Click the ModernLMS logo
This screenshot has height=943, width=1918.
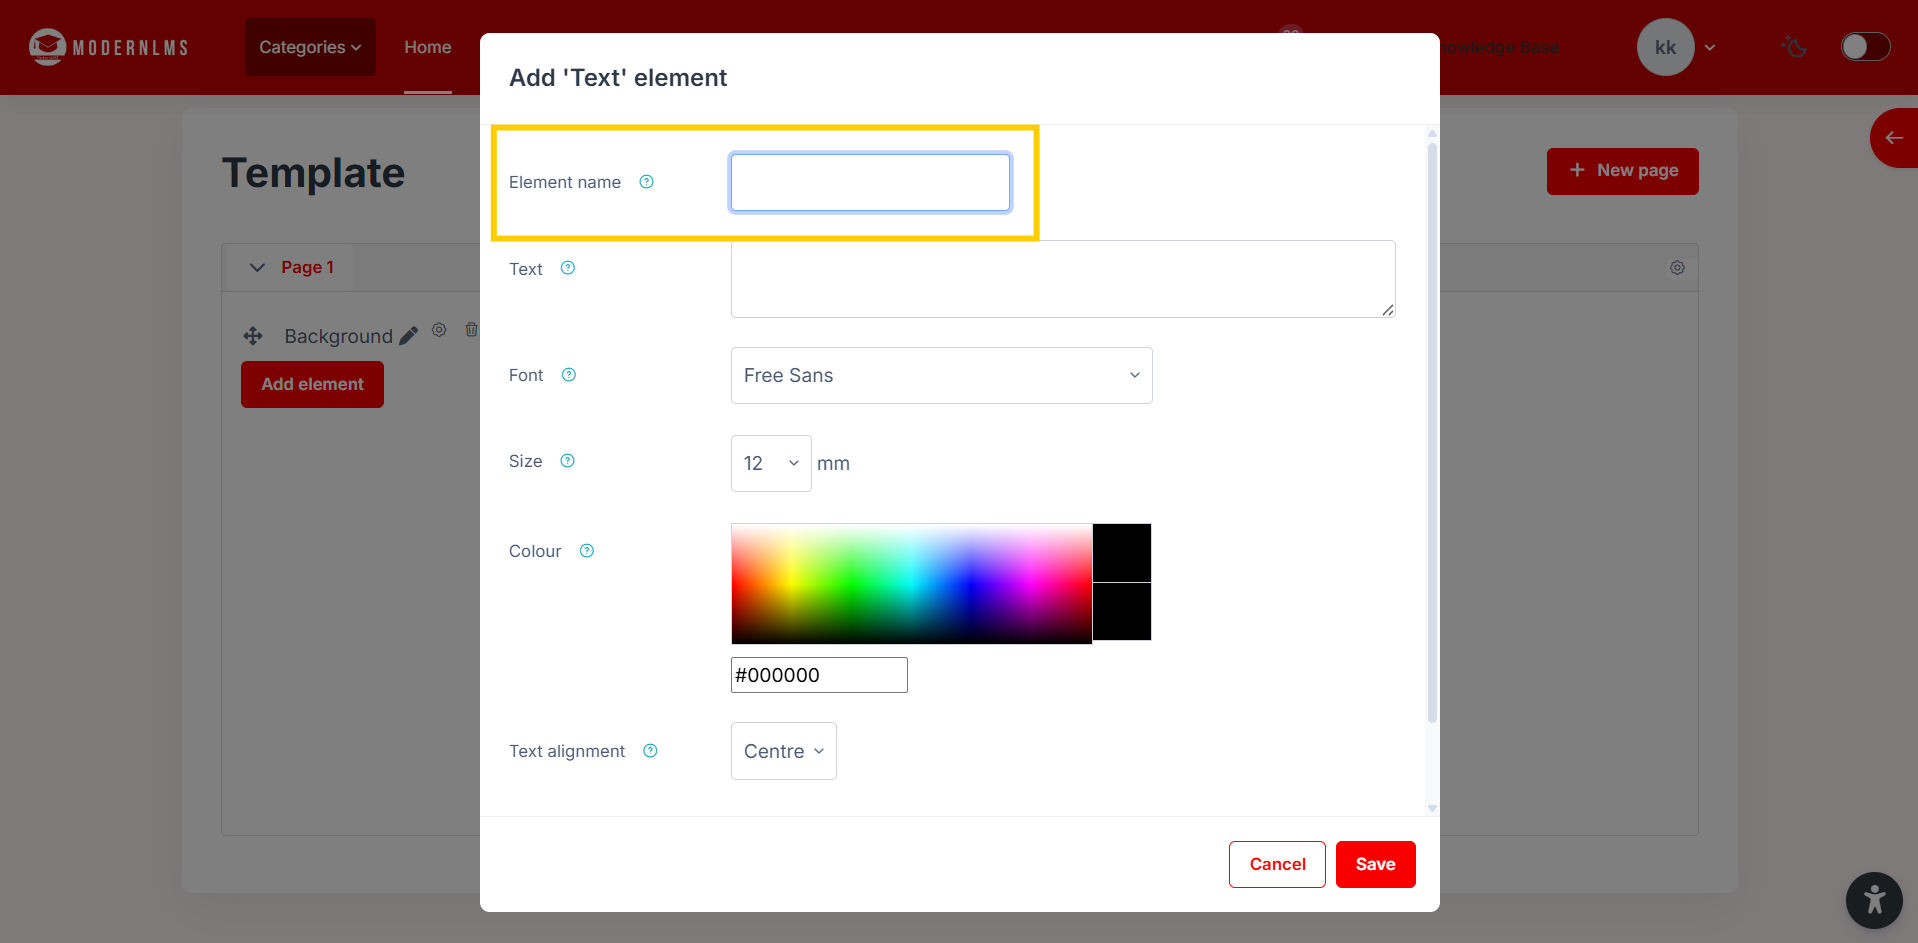(x=108, y=47)
